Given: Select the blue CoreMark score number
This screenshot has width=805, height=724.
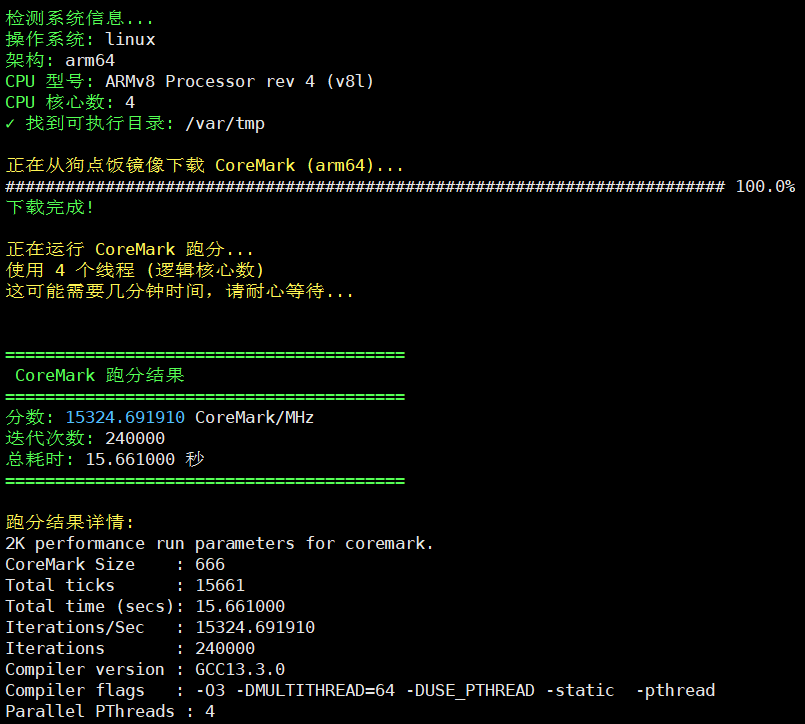Looking at the screenshot, I should 125,417.
